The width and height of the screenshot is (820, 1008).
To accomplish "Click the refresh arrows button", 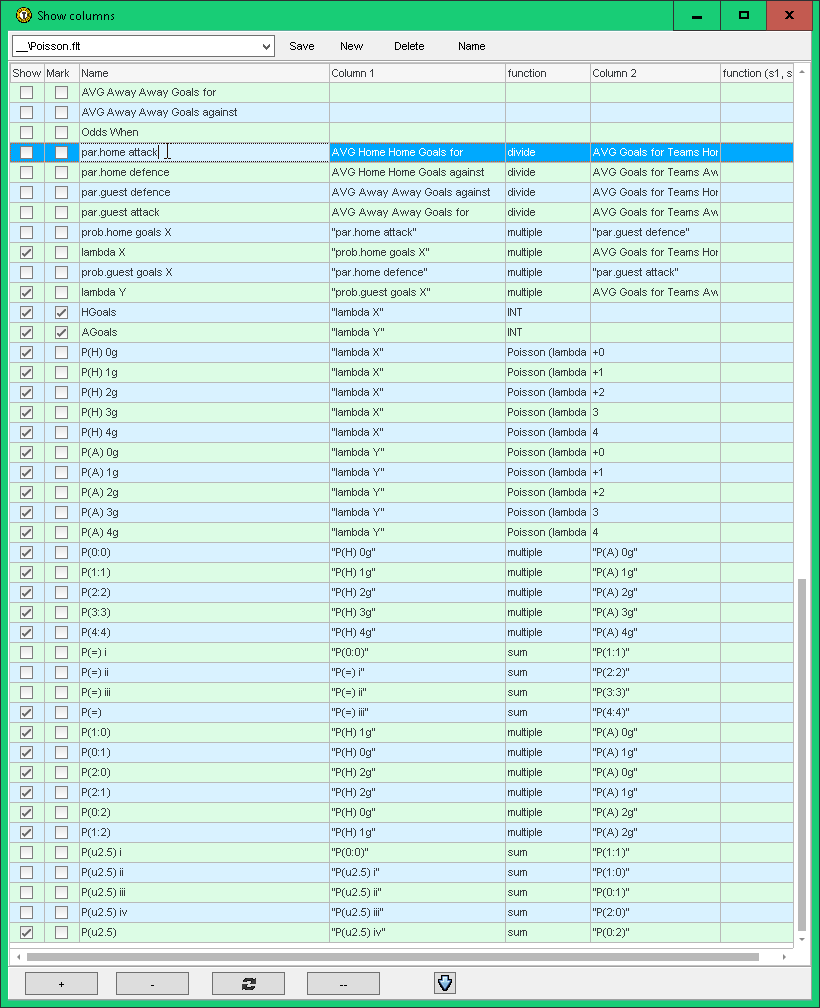I will tap(248, 983).
